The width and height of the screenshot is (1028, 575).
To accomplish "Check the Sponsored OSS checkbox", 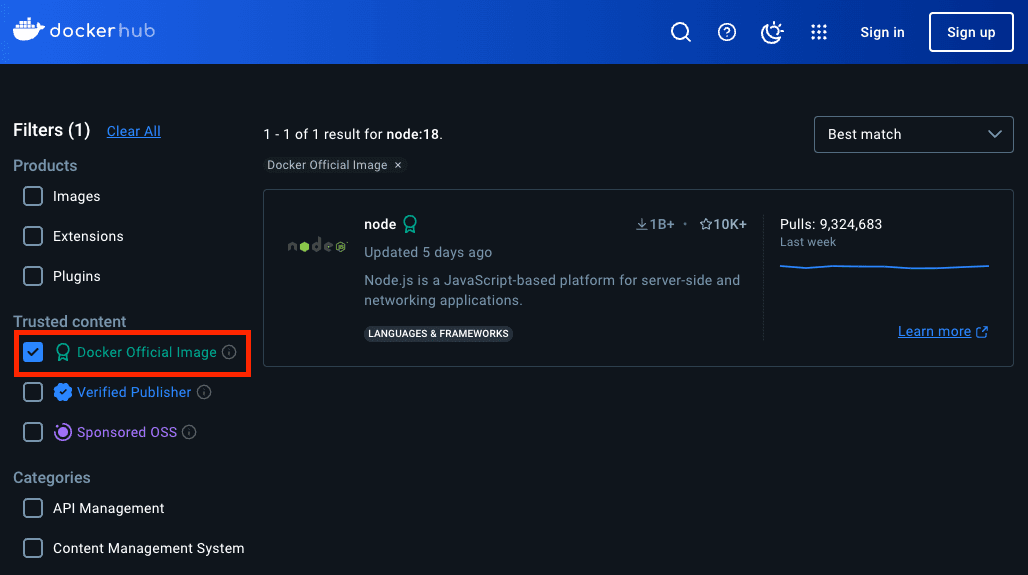I will pos(33,432).
